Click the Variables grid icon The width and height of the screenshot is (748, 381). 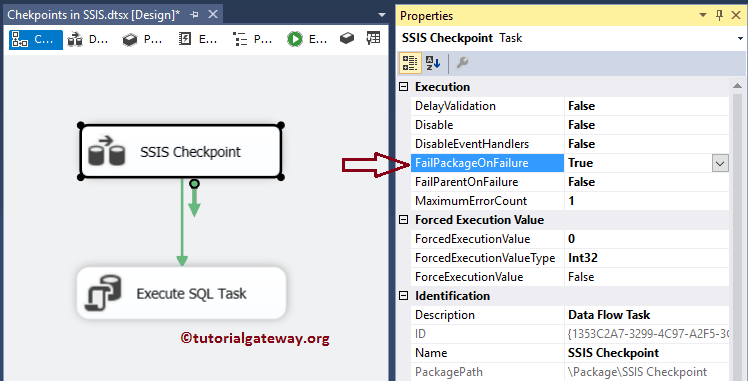click(x=374, y=39)
